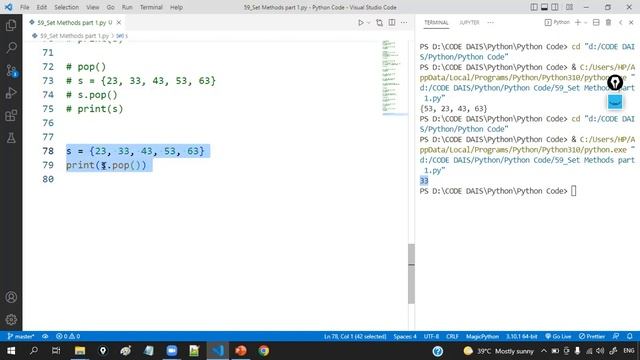
Task: Open the Run menu
Action: pyautogui.click(x=127, y=7)
